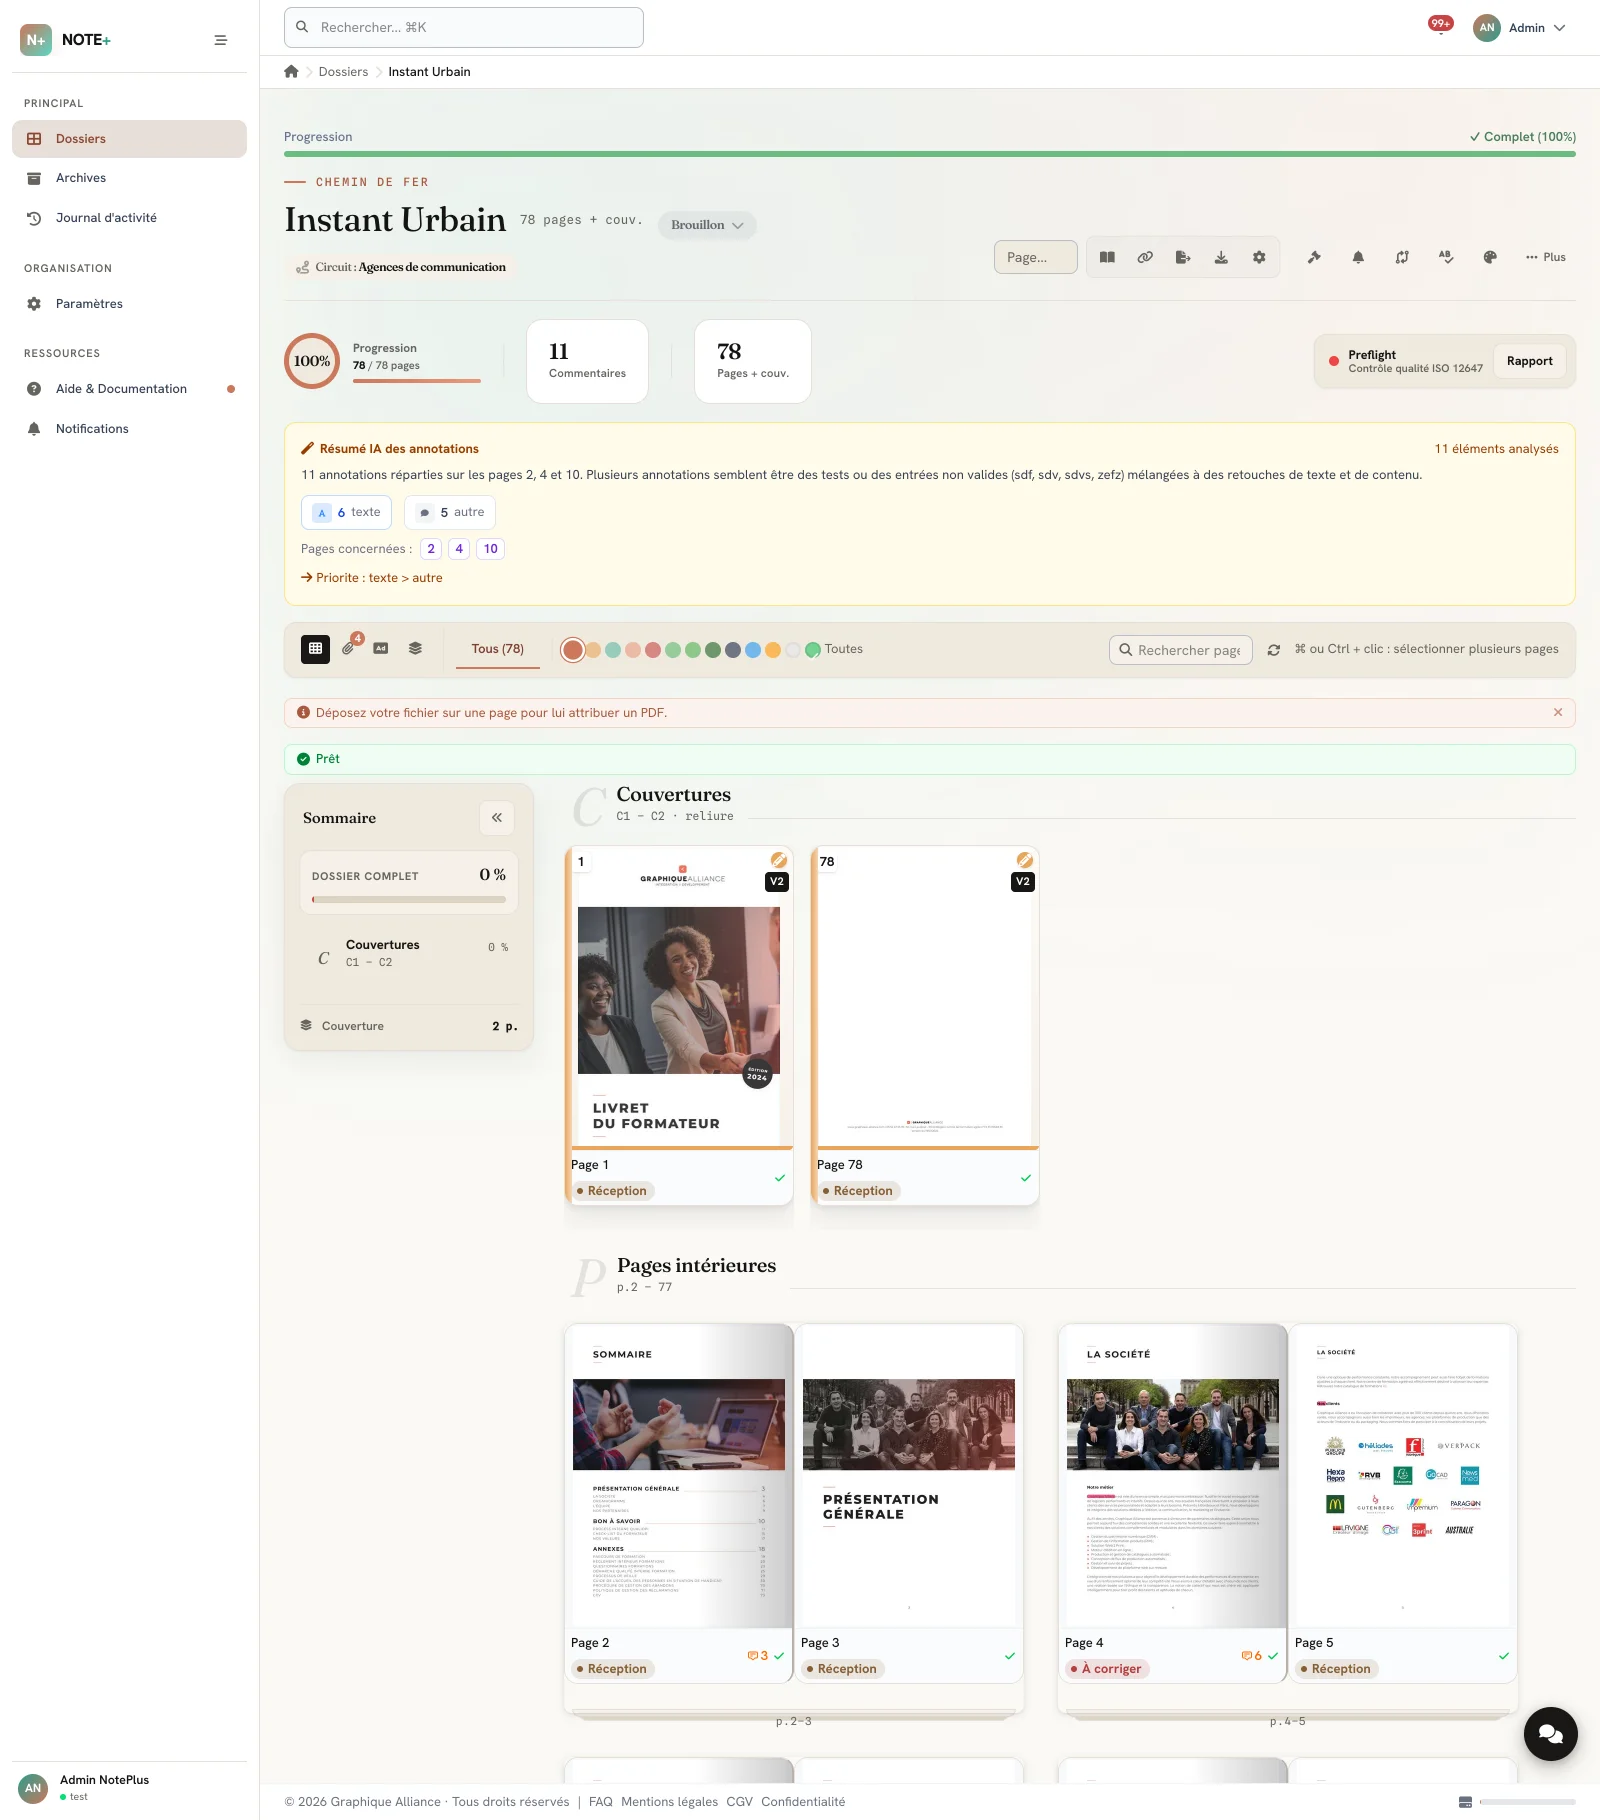
Task: Click the download icon in toolbar
Action: (x=1221, y=257)
